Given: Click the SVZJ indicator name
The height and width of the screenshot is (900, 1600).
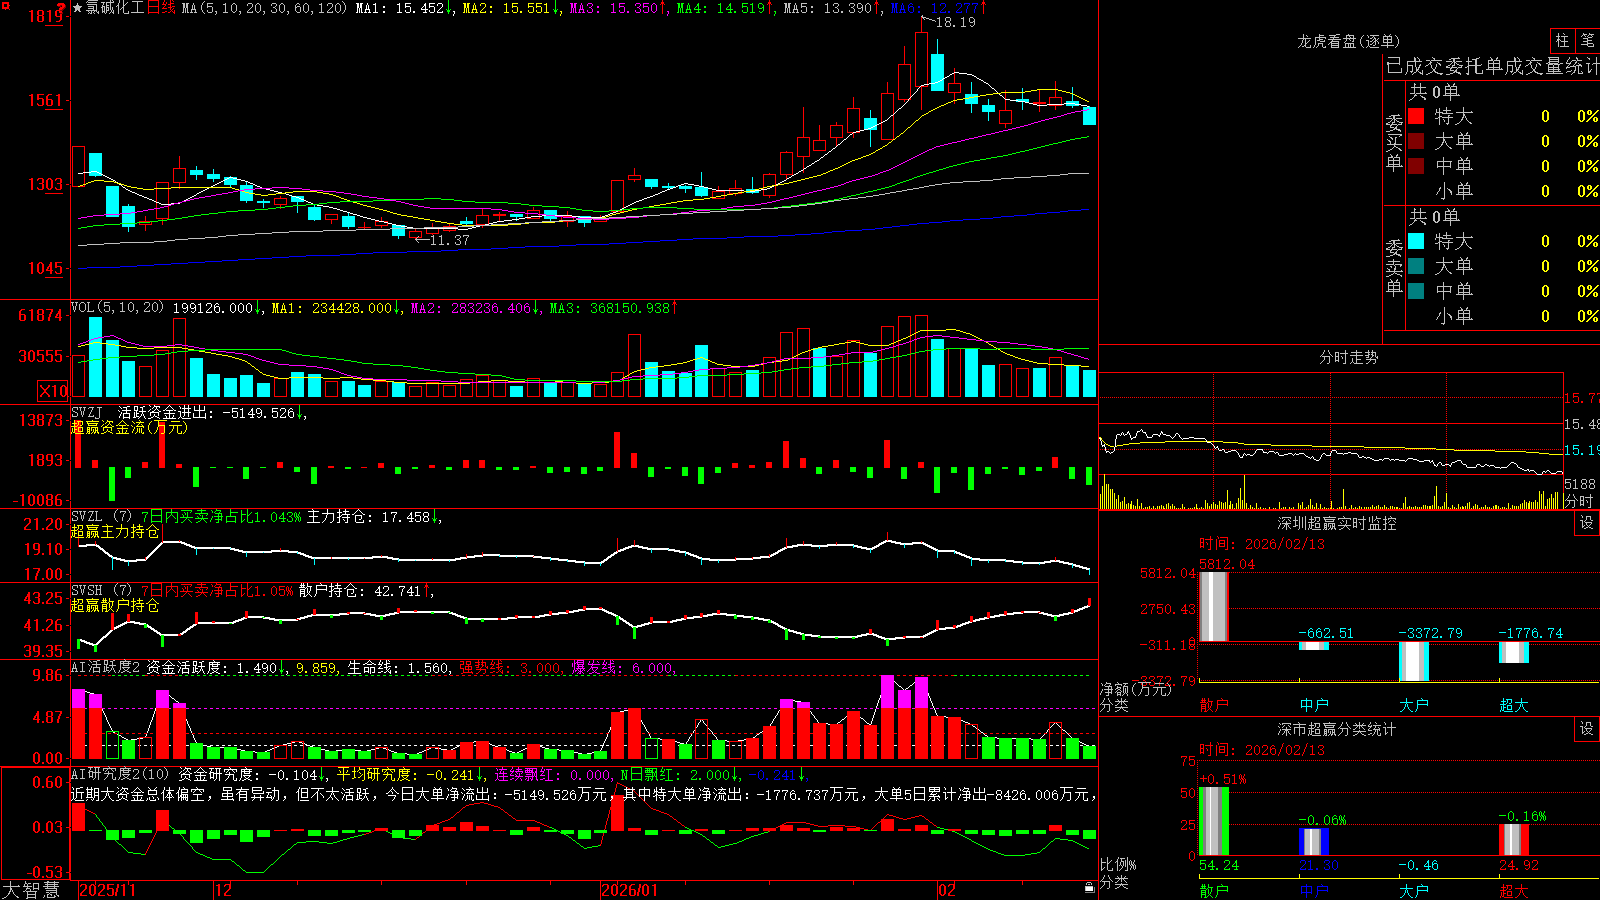Looking at the screenshot, I should coord(86,412).
